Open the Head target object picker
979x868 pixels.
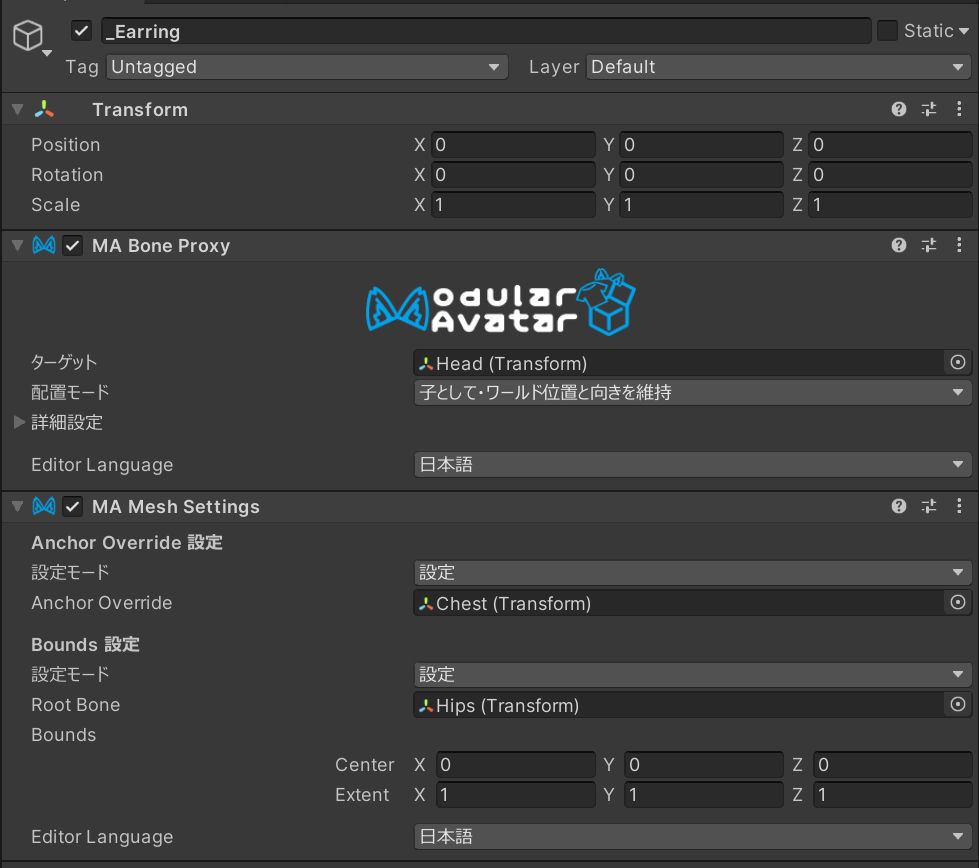coord(957,362)
